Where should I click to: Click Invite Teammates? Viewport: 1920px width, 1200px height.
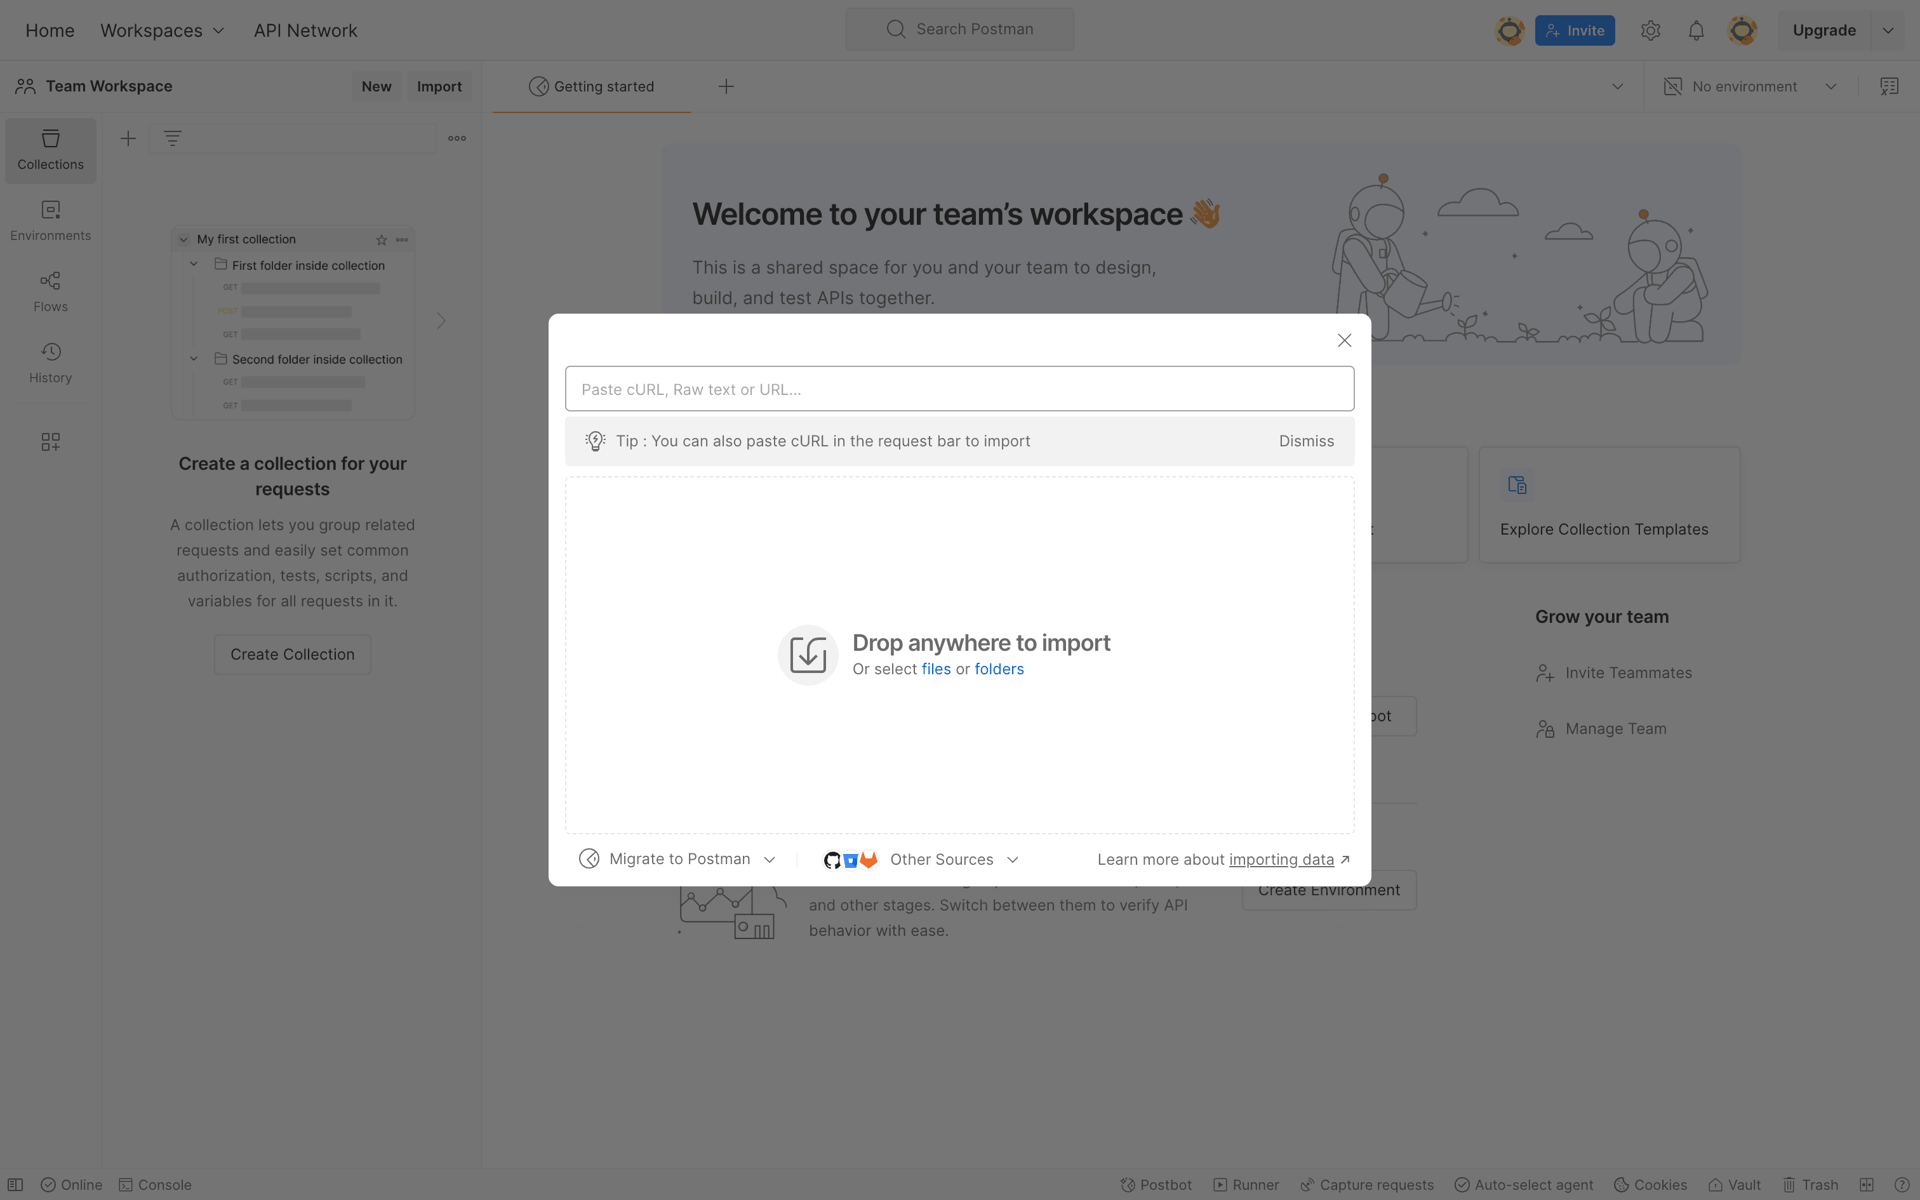(x=1614, y=673)
